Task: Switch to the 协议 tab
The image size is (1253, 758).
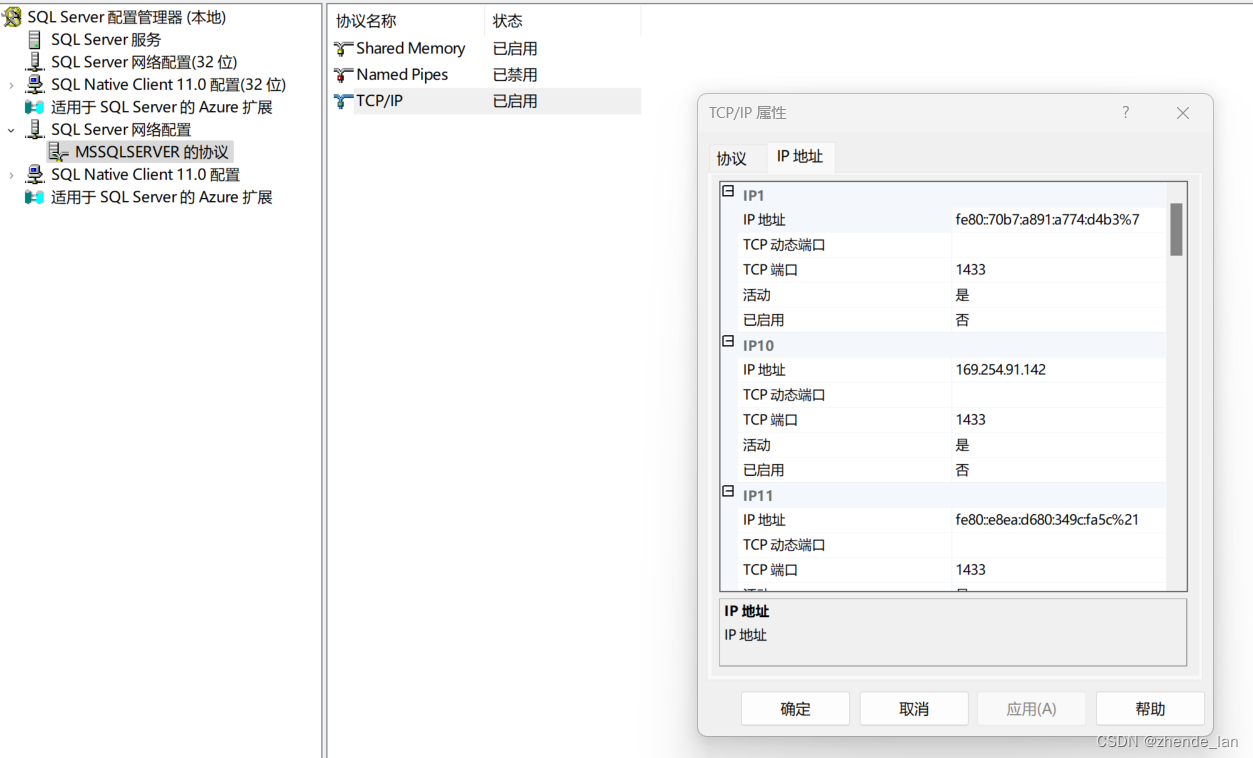Action: [x=735, y=158]
